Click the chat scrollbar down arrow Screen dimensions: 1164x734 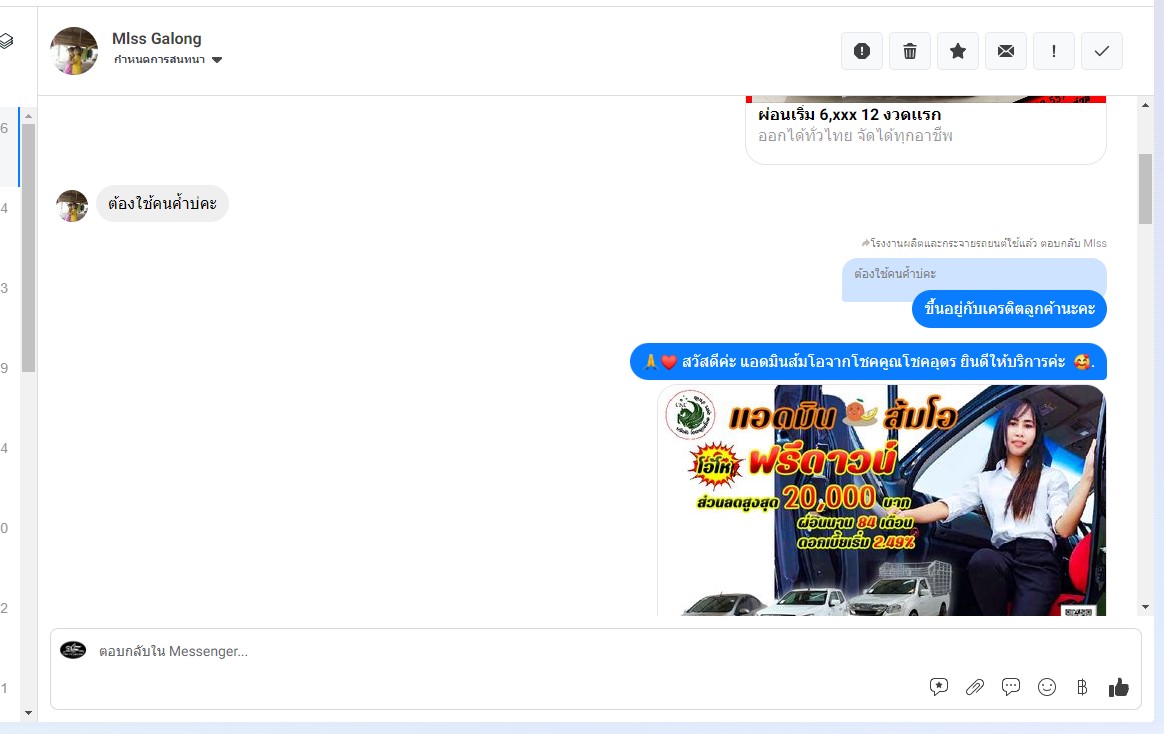[1145, 607]
